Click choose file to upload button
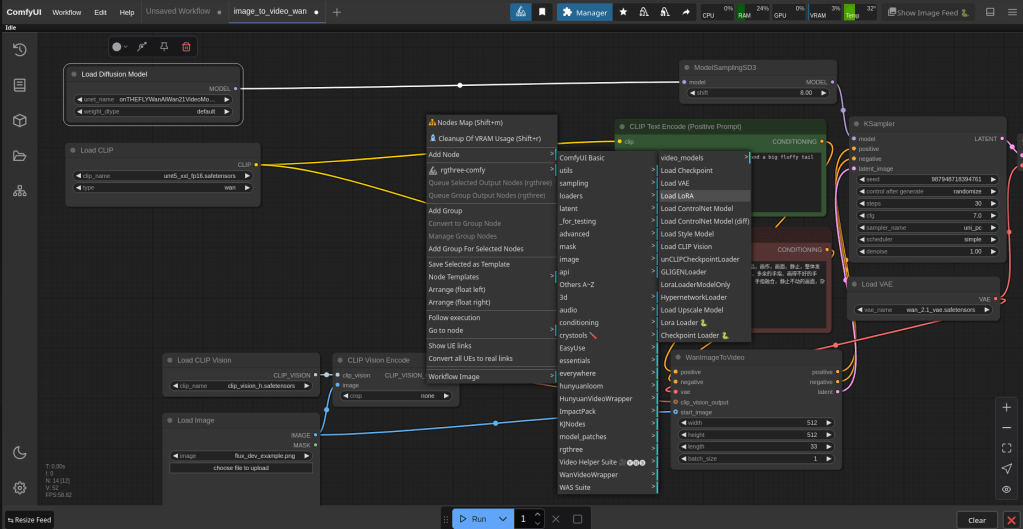 (240, 467)
